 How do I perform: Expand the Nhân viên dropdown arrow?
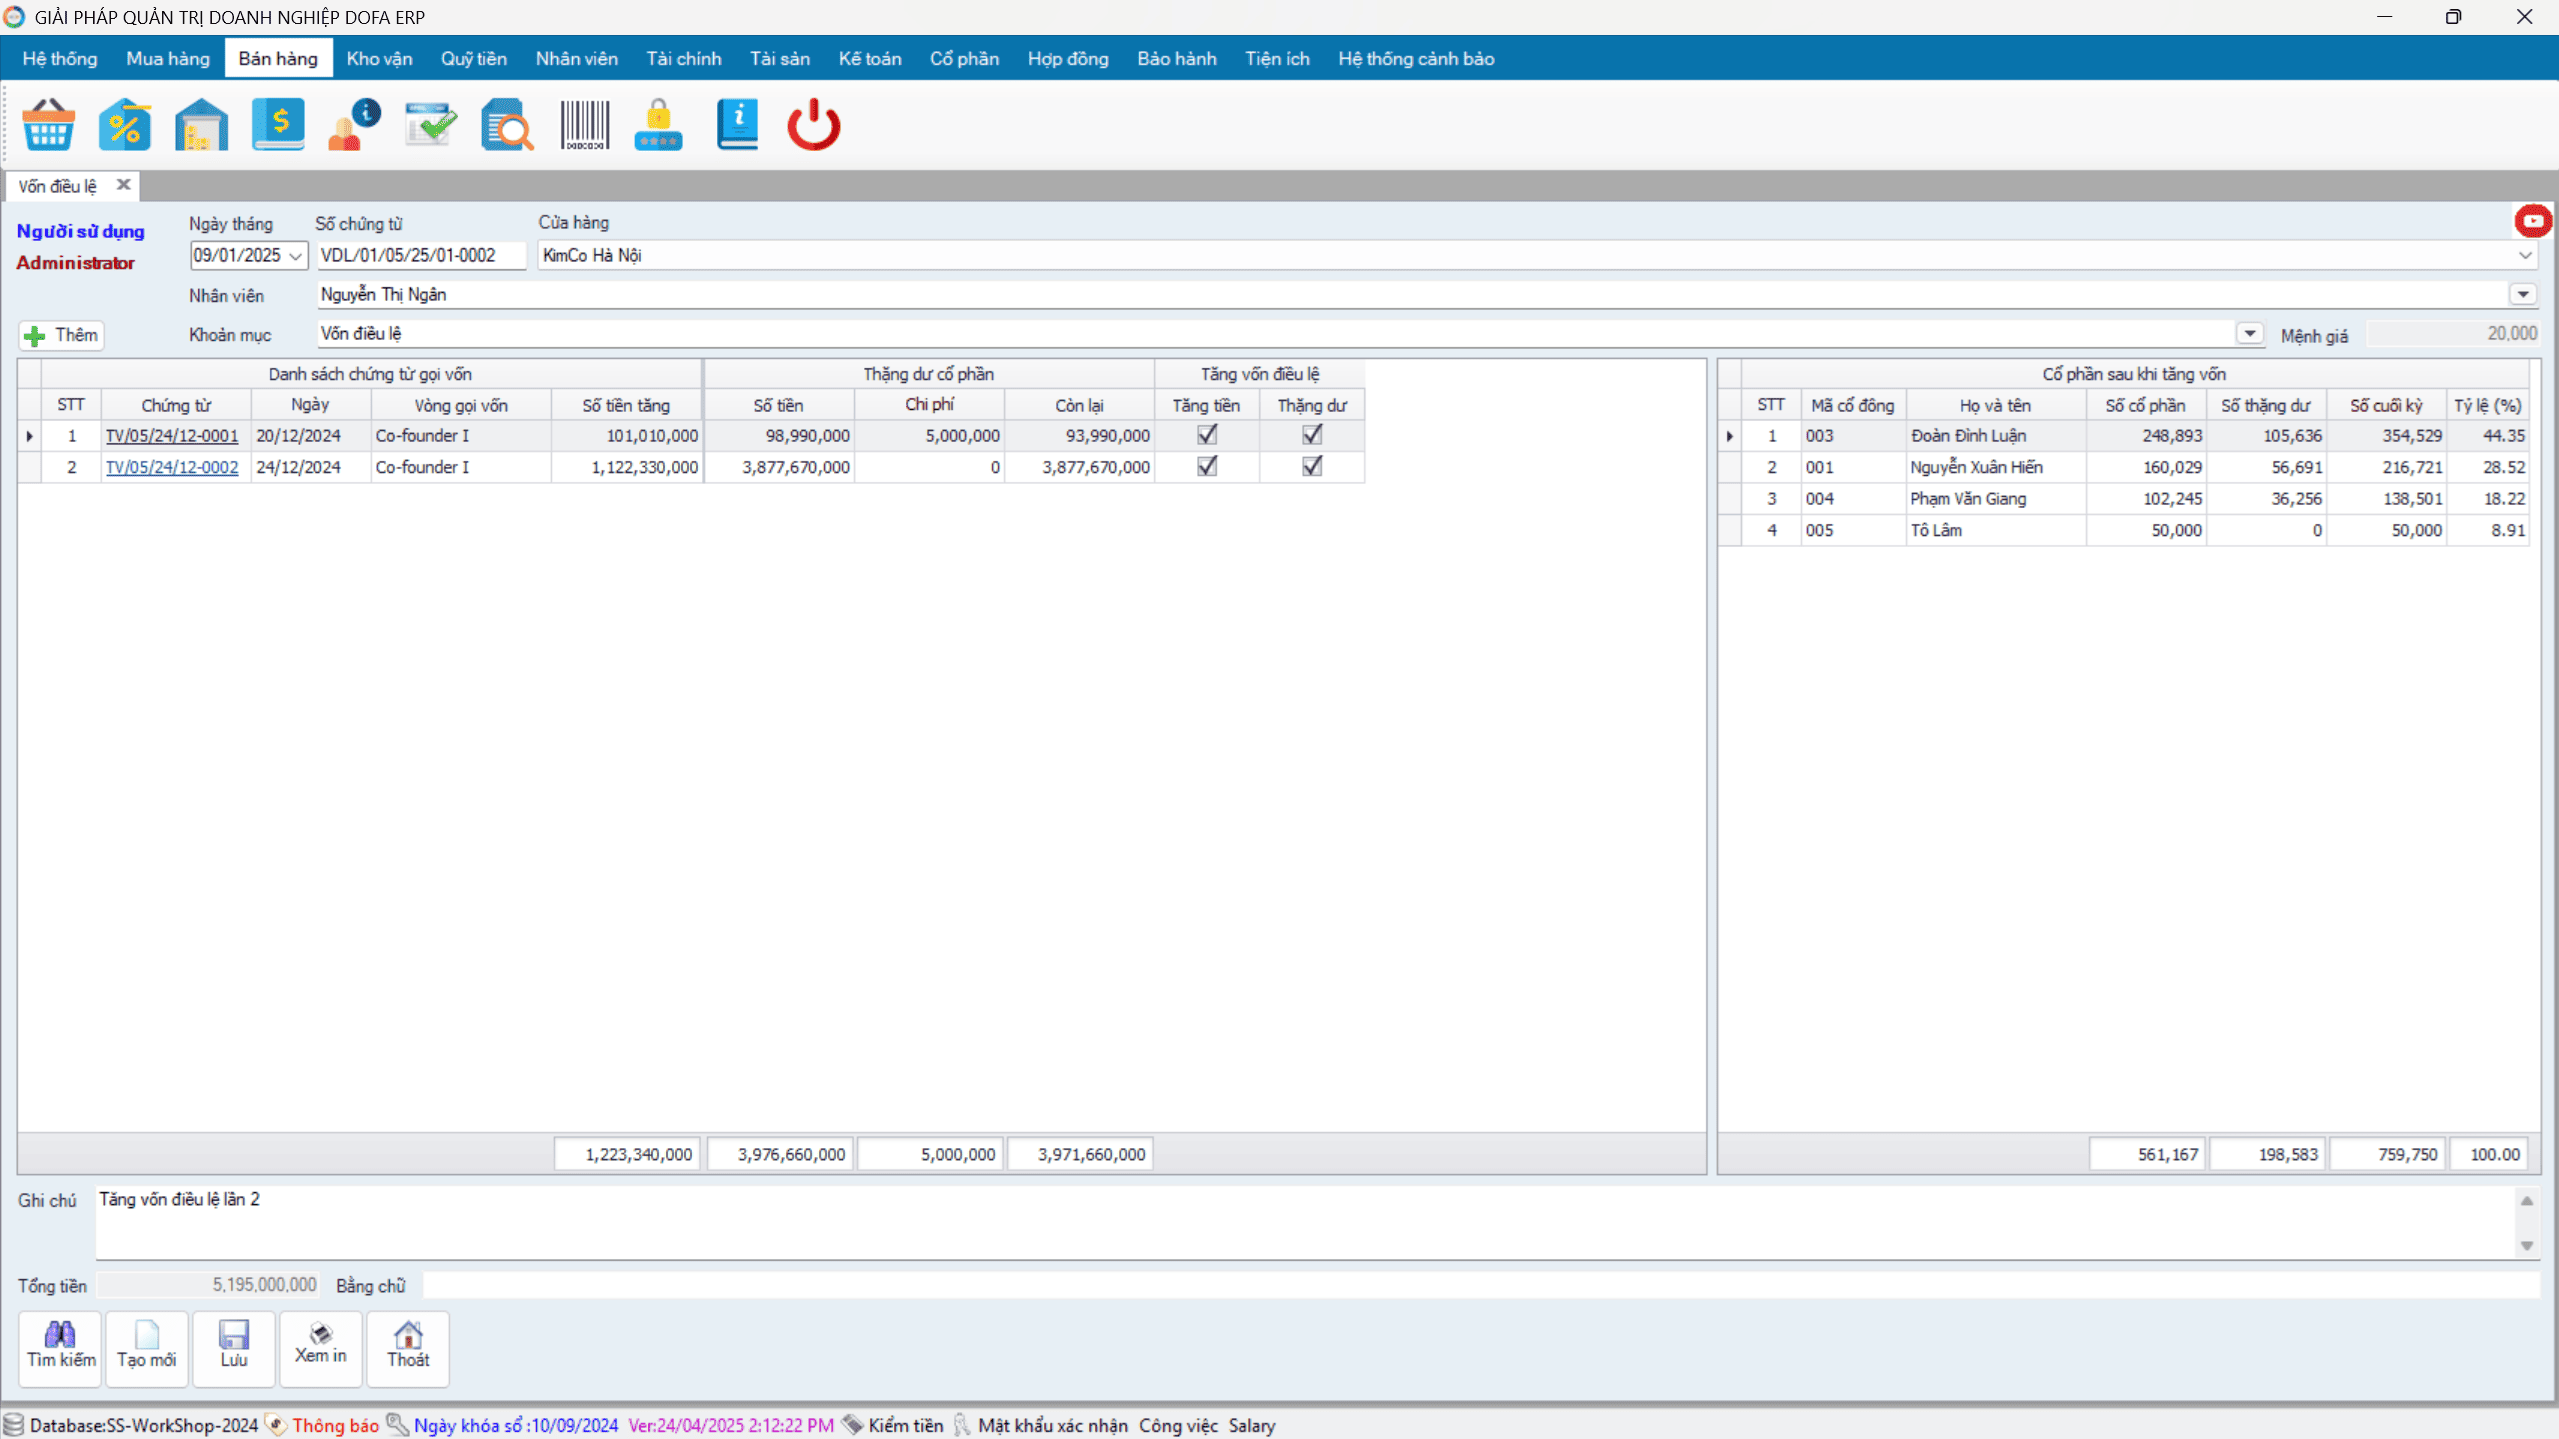tap(2523, 294)
